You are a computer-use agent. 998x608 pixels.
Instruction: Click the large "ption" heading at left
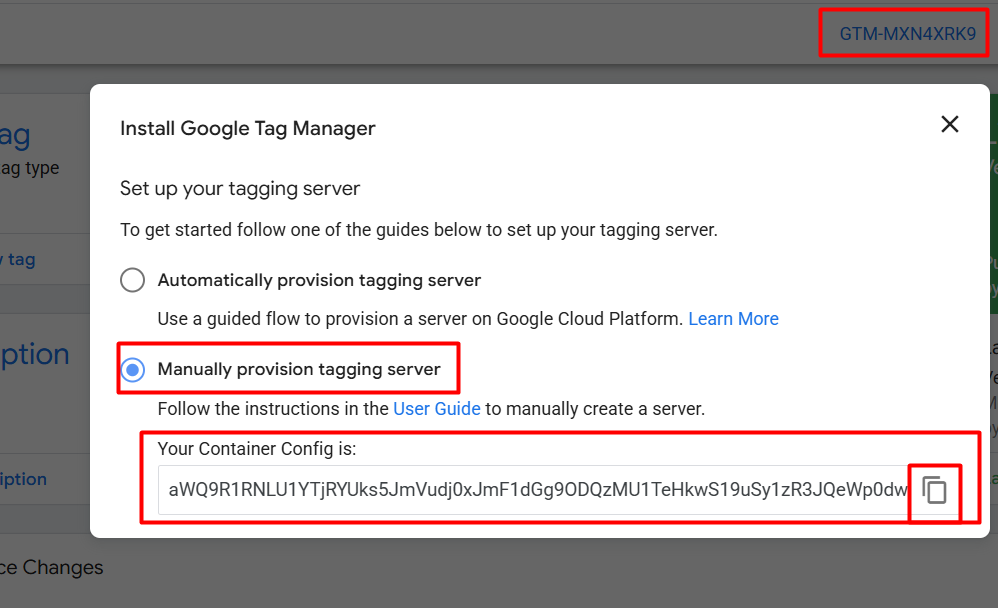[x=34, y=355]
